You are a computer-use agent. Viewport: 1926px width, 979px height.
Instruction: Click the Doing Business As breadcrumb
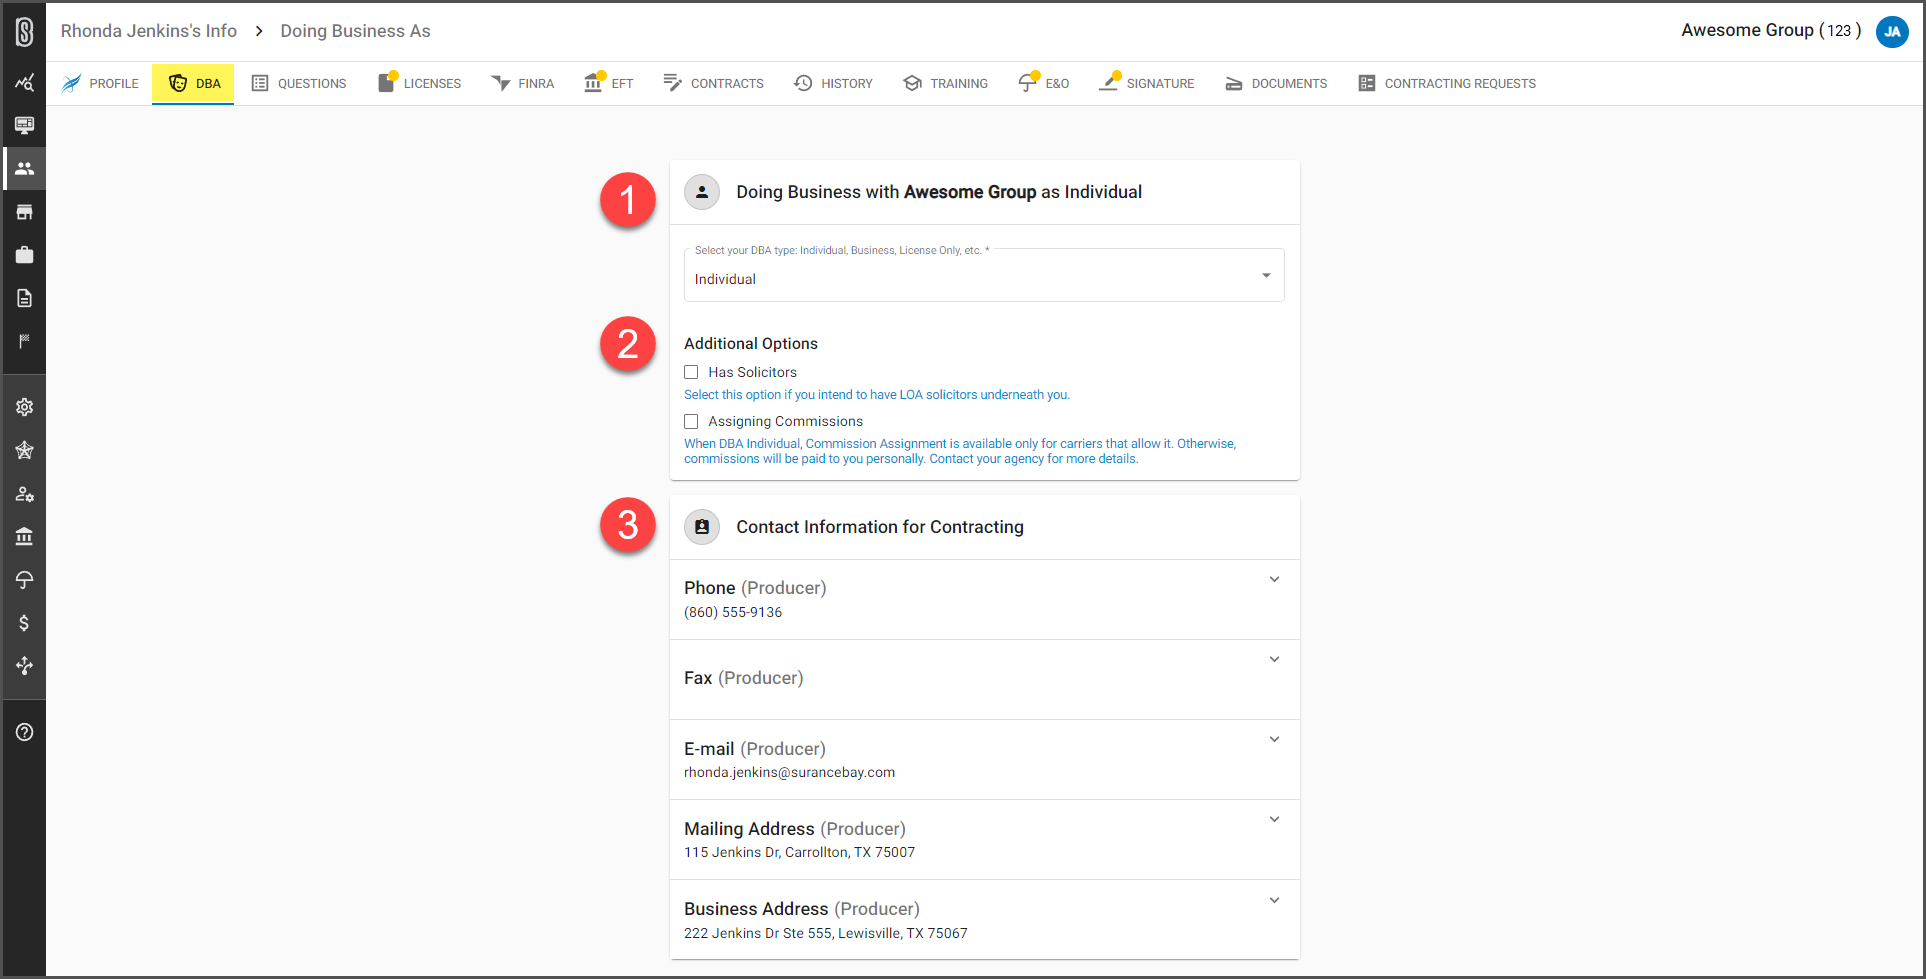pos(355,31)
